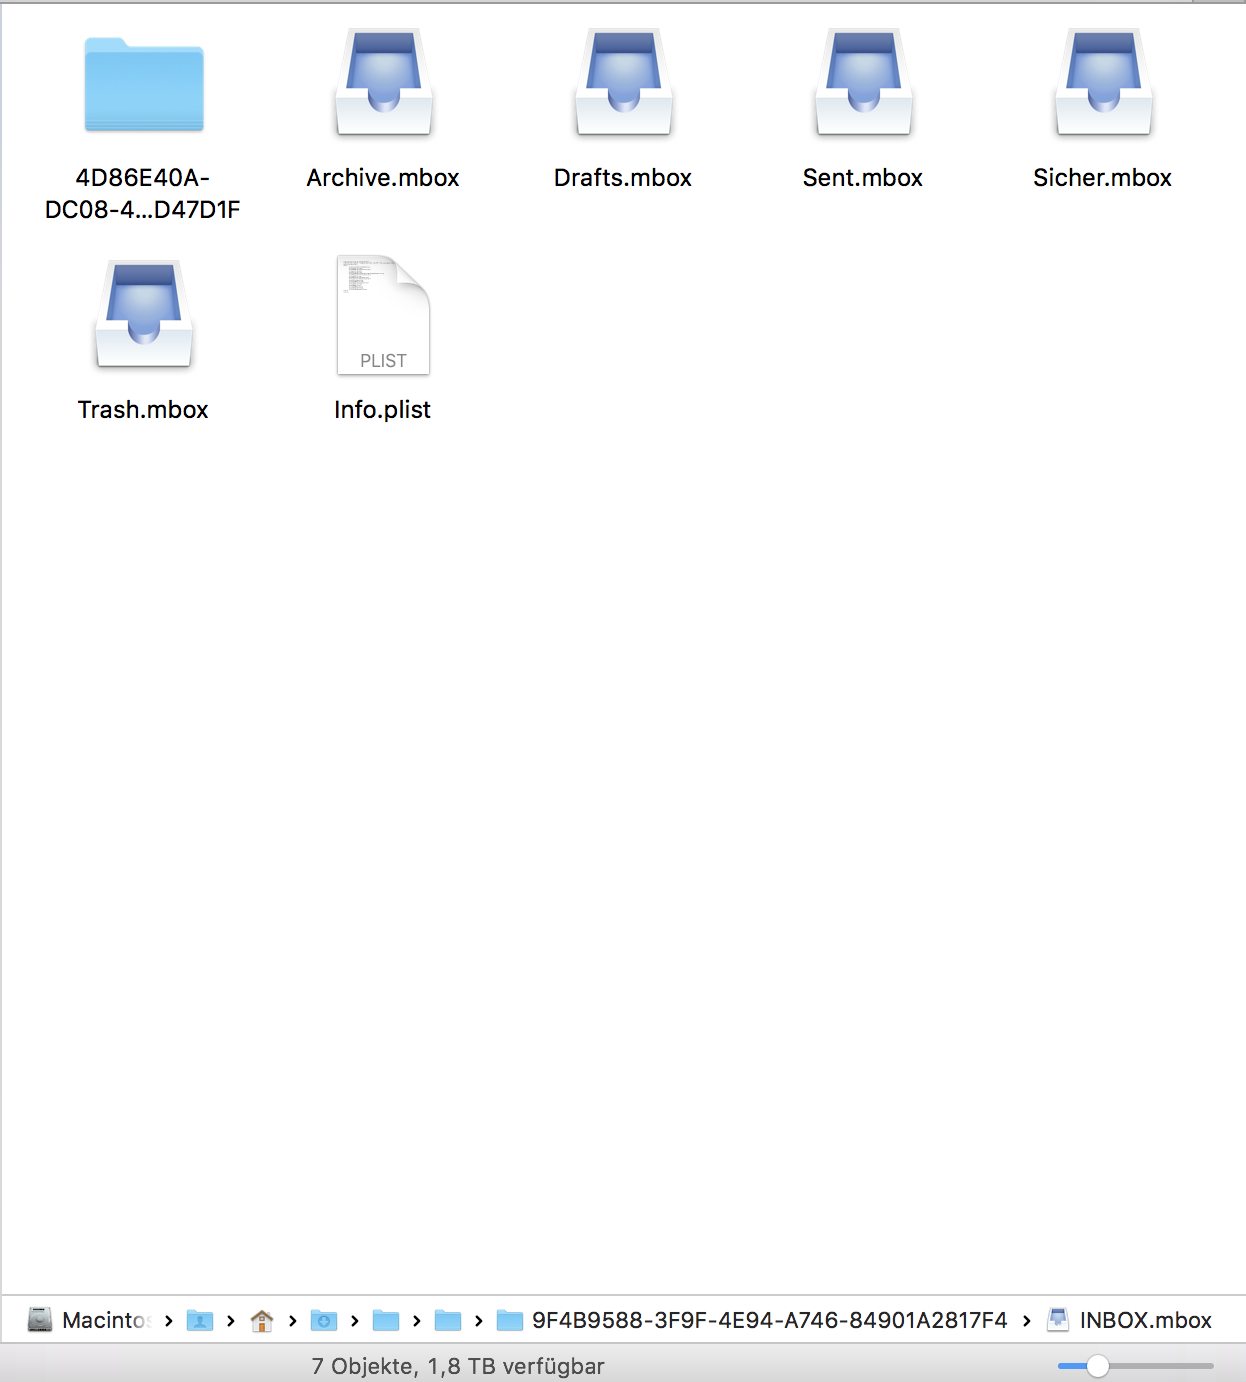This screenshot has width=1246, height=1382.
Task: Click the status bar showing 7 Objekte
Action: (x=459, y=1365)
